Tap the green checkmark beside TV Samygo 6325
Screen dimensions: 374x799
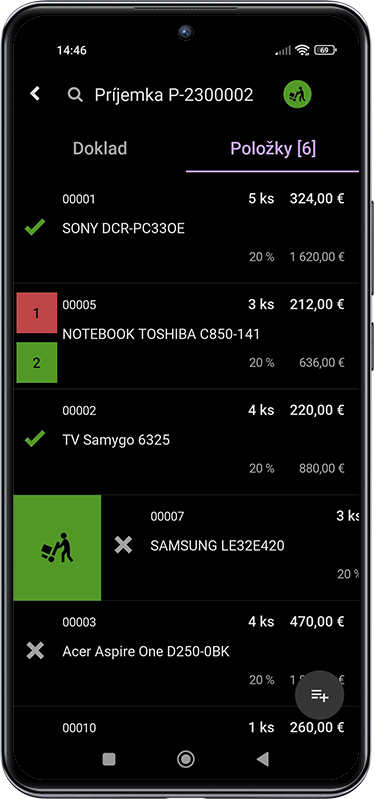pyautogui.click(x=35, y=438)
